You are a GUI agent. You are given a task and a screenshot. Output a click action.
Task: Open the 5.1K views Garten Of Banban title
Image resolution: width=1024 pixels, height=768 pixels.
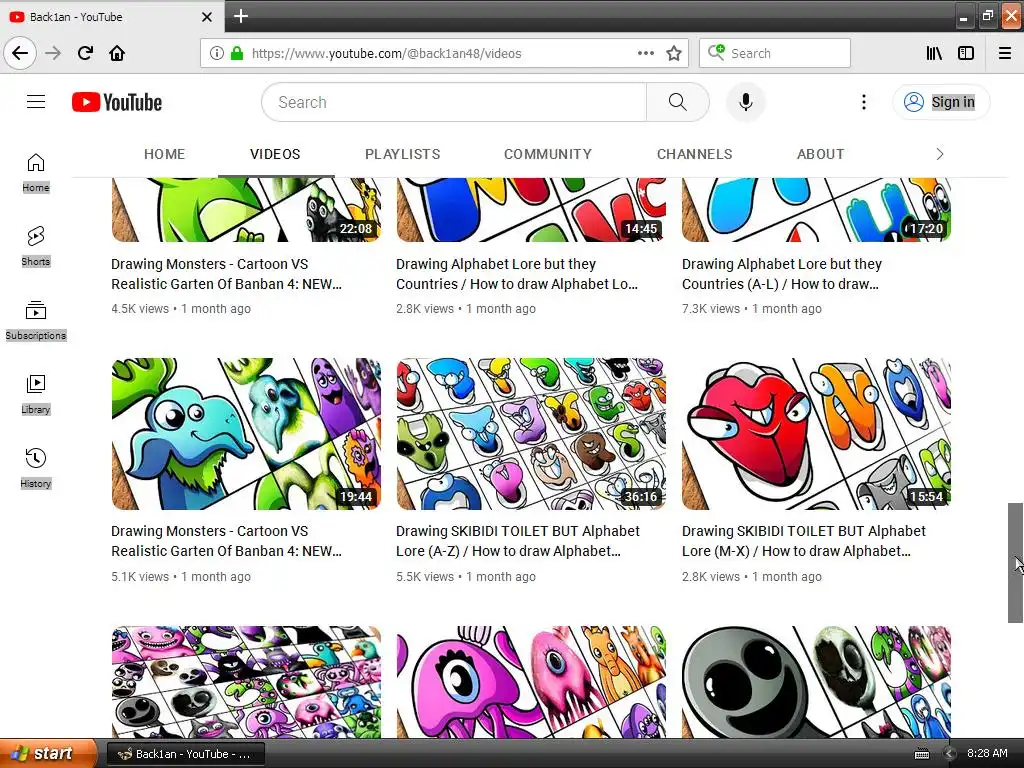pyautogui.click(x=226, y=541)
